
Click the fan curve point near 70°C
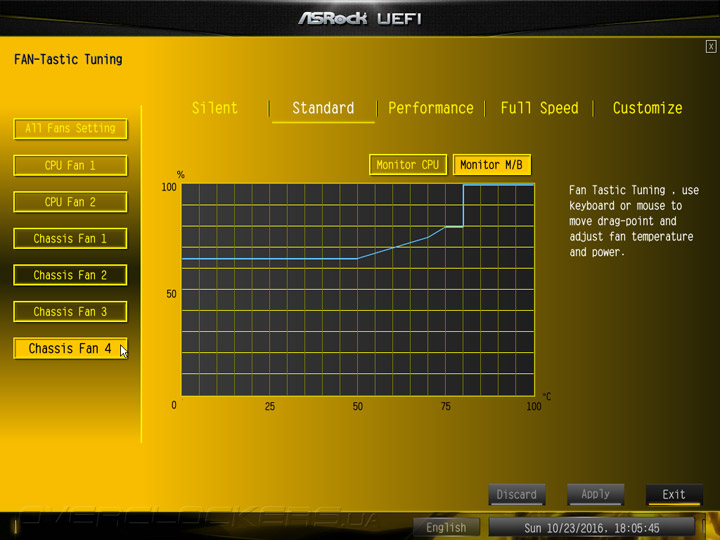click(x=428, y=237)
